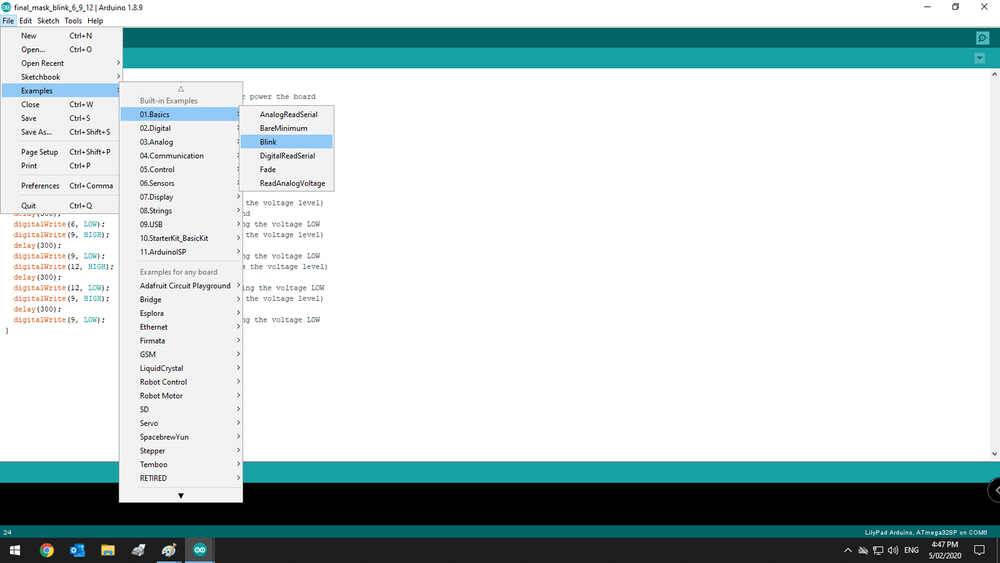Open the 11.ArduinoISP submenu
Viewport: 1000px width, 563px height.
[180, 252]
